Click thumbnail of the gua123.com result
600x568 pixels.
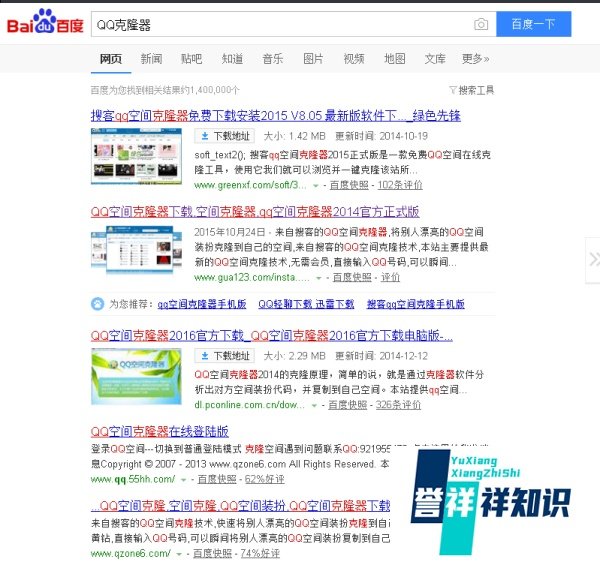tap(136, 251)
